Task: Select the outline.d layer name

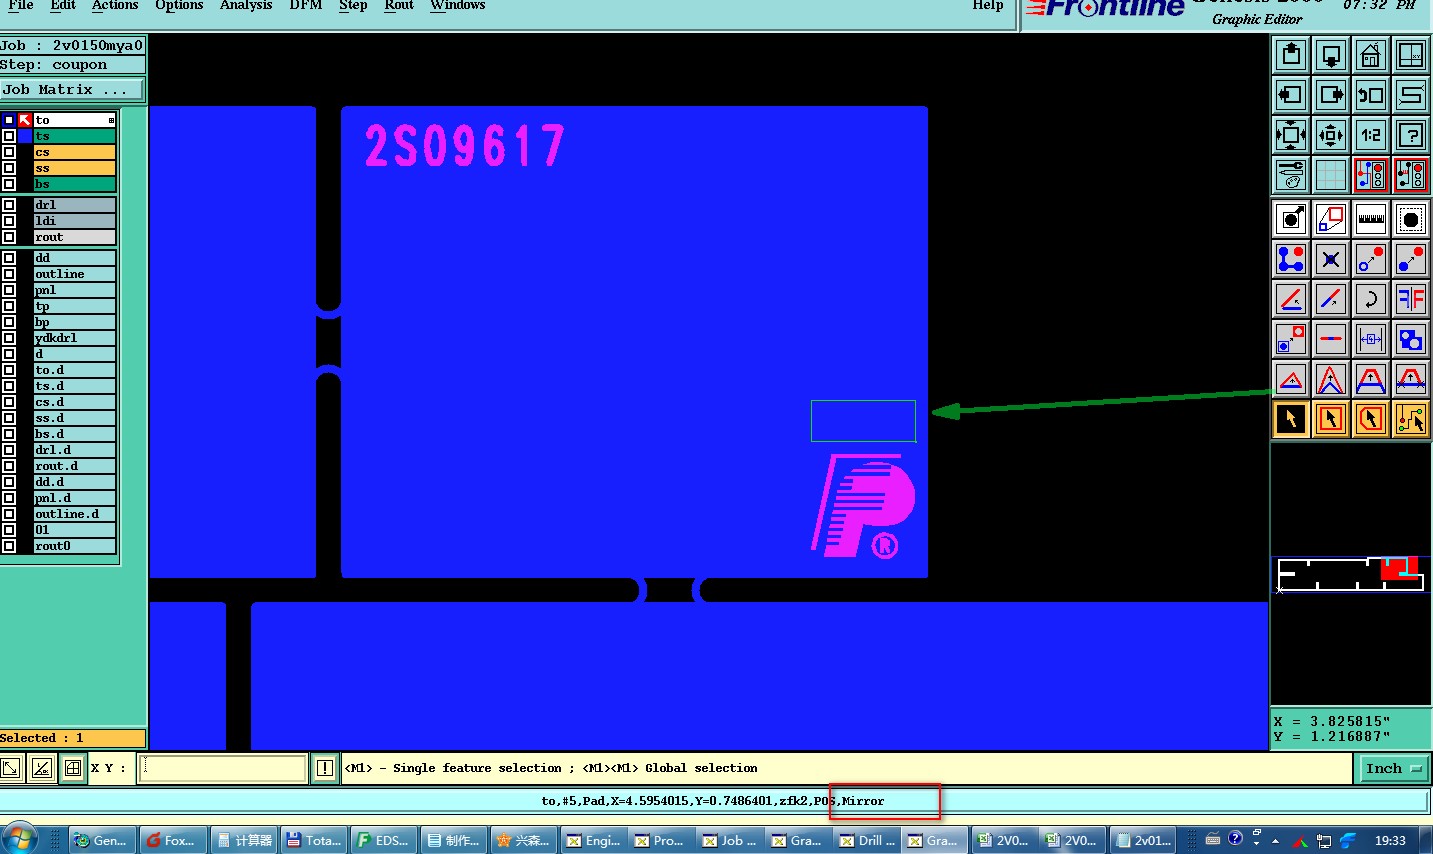Action: (x=74, y=514)
